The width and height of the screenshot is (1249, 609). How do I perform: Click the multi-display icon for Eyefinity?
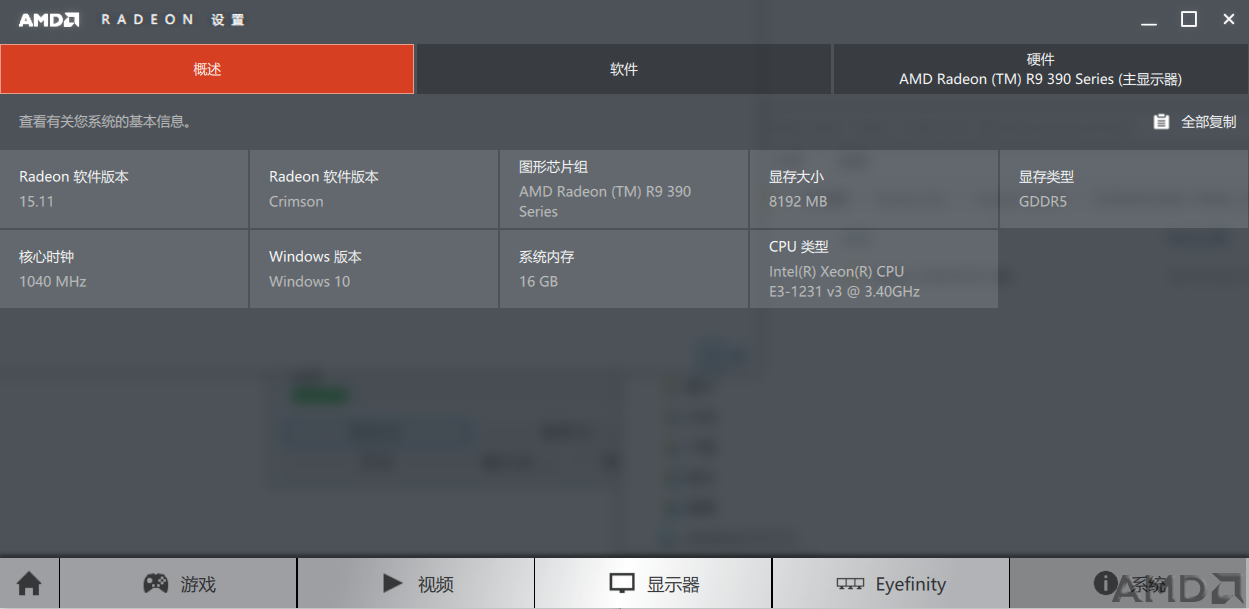click(x=850, y=584)
